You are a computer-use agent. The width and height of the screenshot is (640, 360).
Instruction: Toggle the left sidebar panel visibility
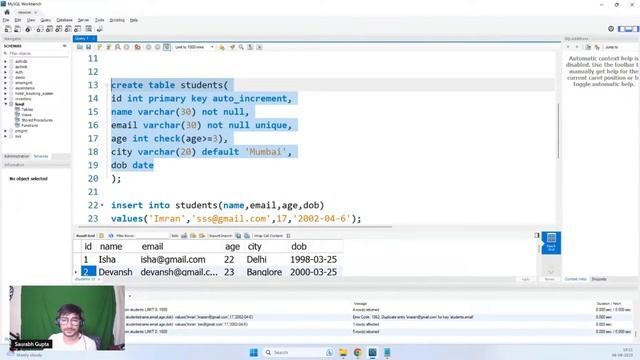tap(621, 29)
